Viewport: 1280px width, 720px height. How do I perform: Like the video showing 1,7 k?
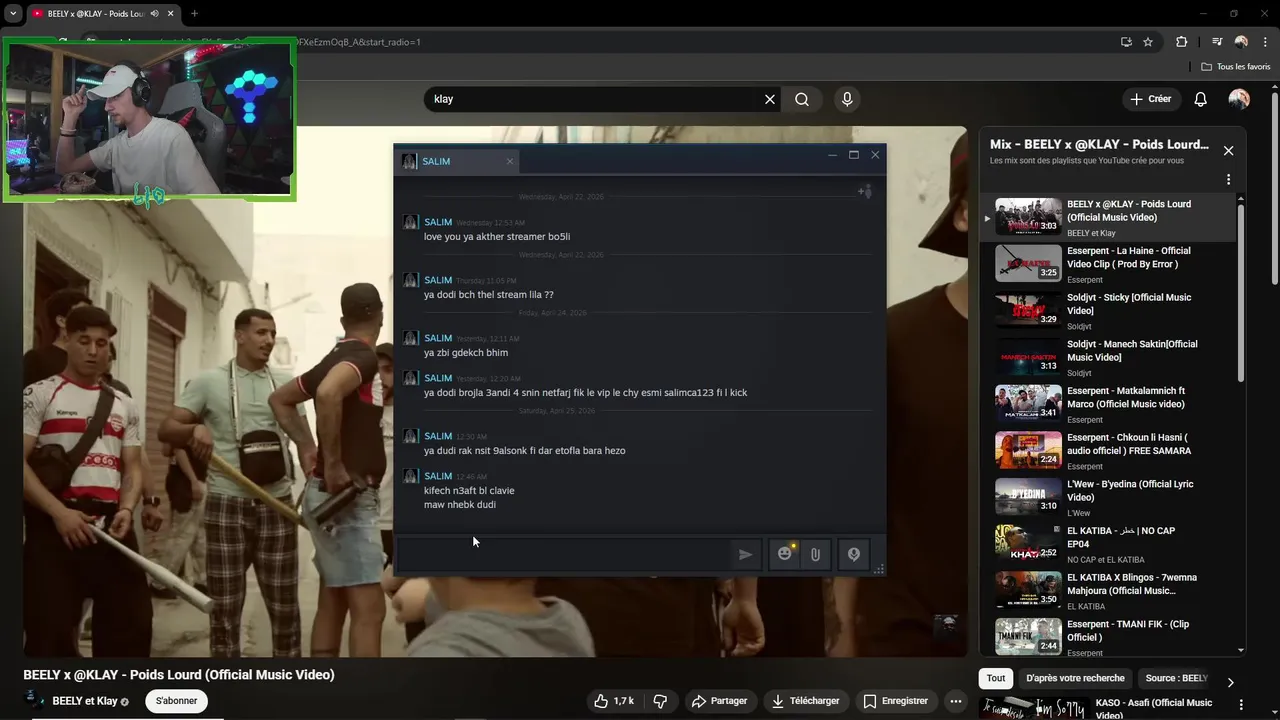coord(614,701)
